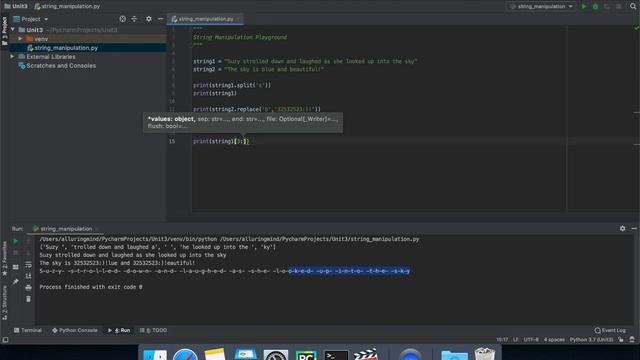Open Search Everywhere with the magnifier icon

pyautogui.click(x=633, y=7)
